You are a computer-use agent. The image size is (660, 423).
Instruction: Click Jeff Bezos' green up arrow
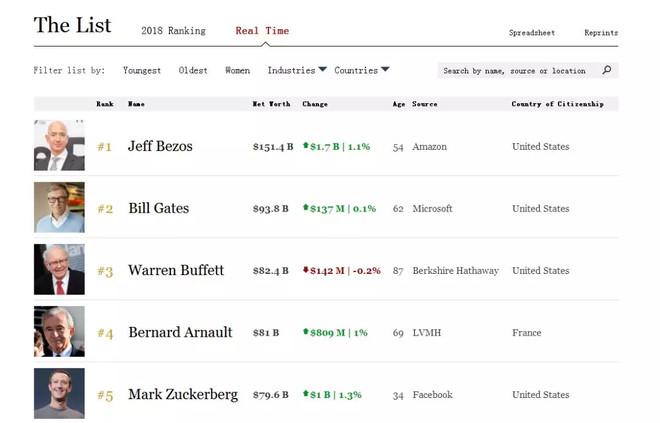(x=306, y=146)
